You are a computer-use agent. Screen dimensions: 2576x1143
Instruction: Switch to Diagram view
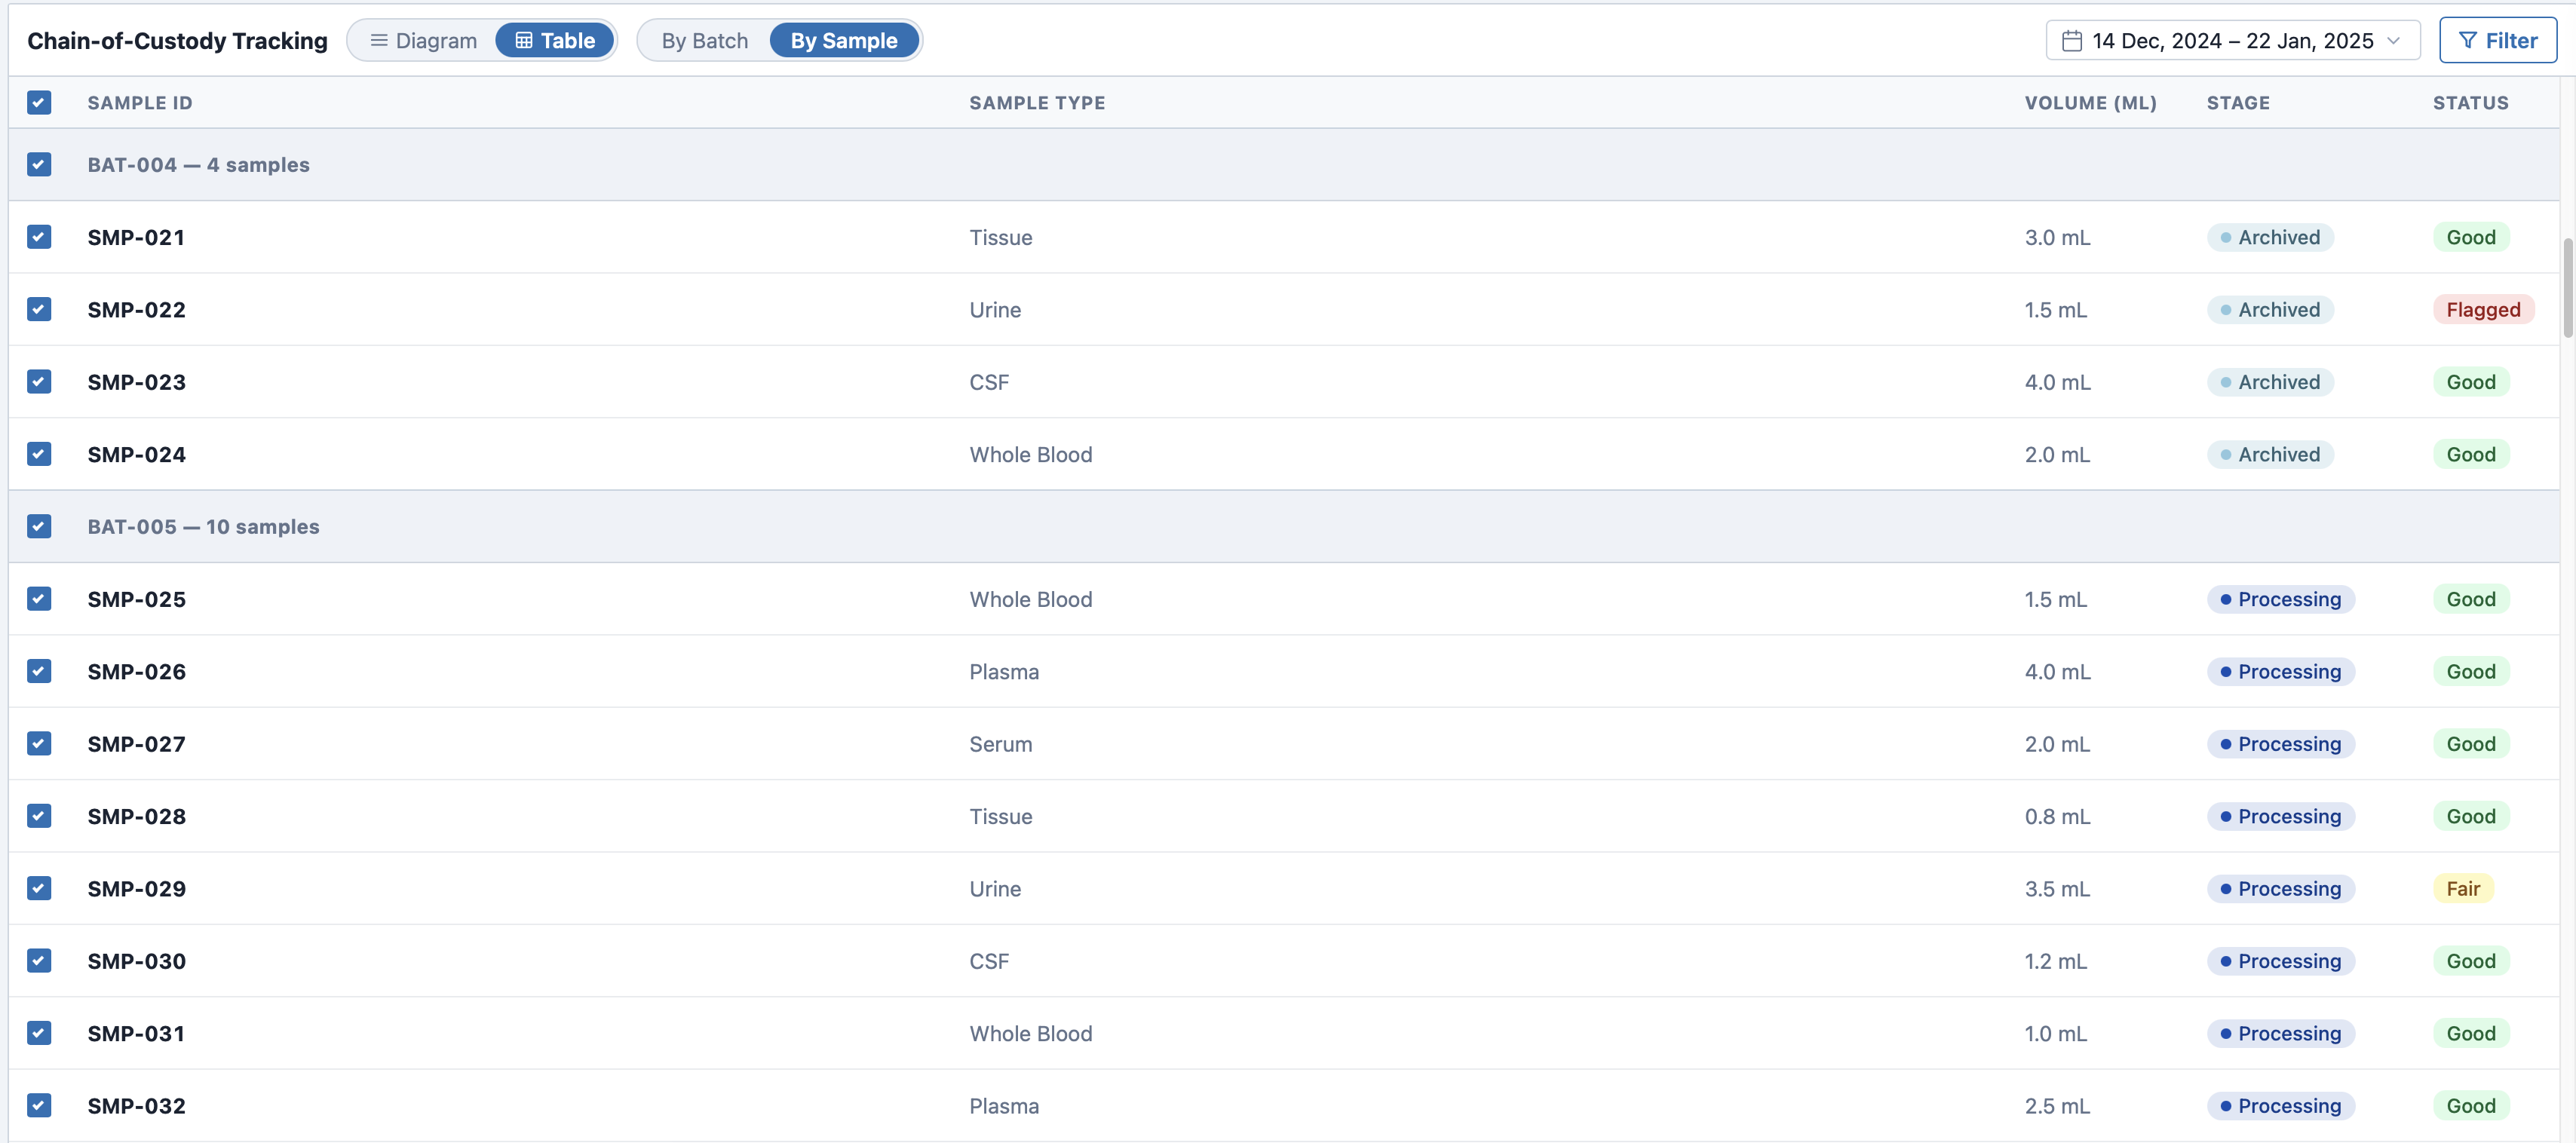(x=423, y=41)
